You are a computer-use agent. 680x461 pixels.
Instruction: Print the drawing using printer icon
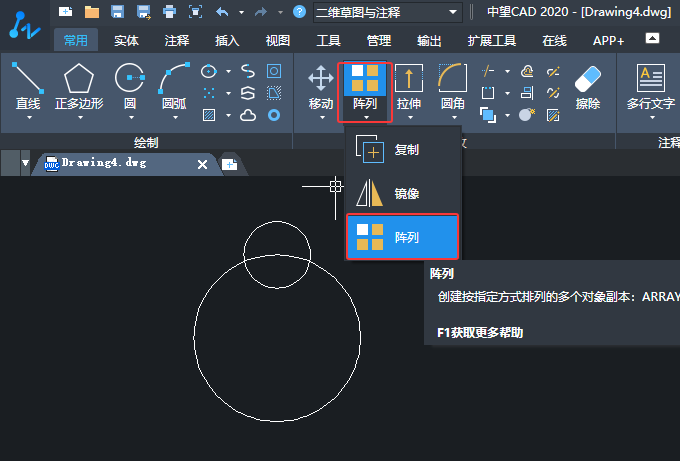pyautogui.click(x=170, y=12)
